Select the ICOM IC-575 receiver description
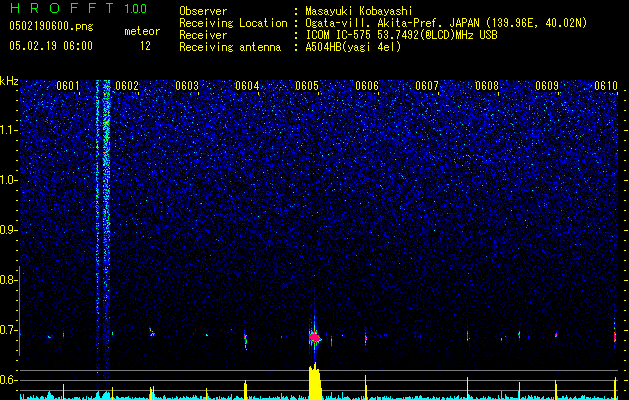Viewport: 629px width, 400px height. coord(401,35)
